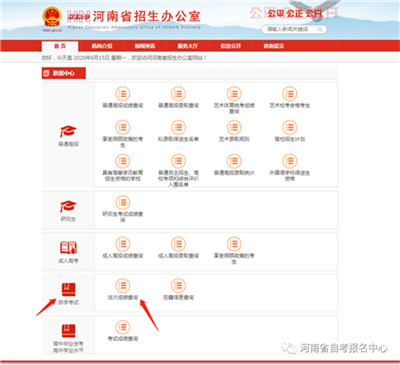Click the 艺术体育统考成绩查询 list icon
This screenshot has width=400, height=365.
[x=234, y=94]
